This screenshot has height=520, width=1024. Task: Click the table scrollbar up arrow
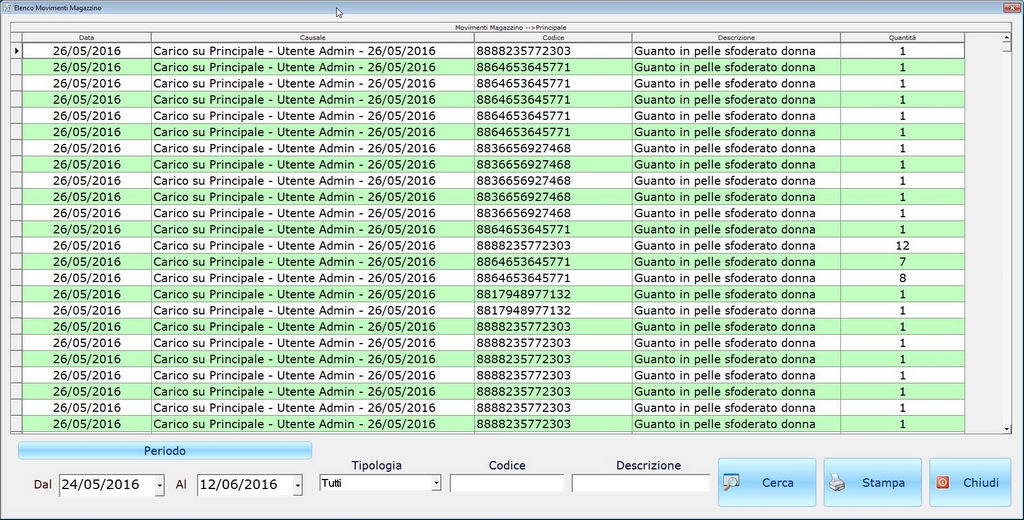[x=1006, y=39]
